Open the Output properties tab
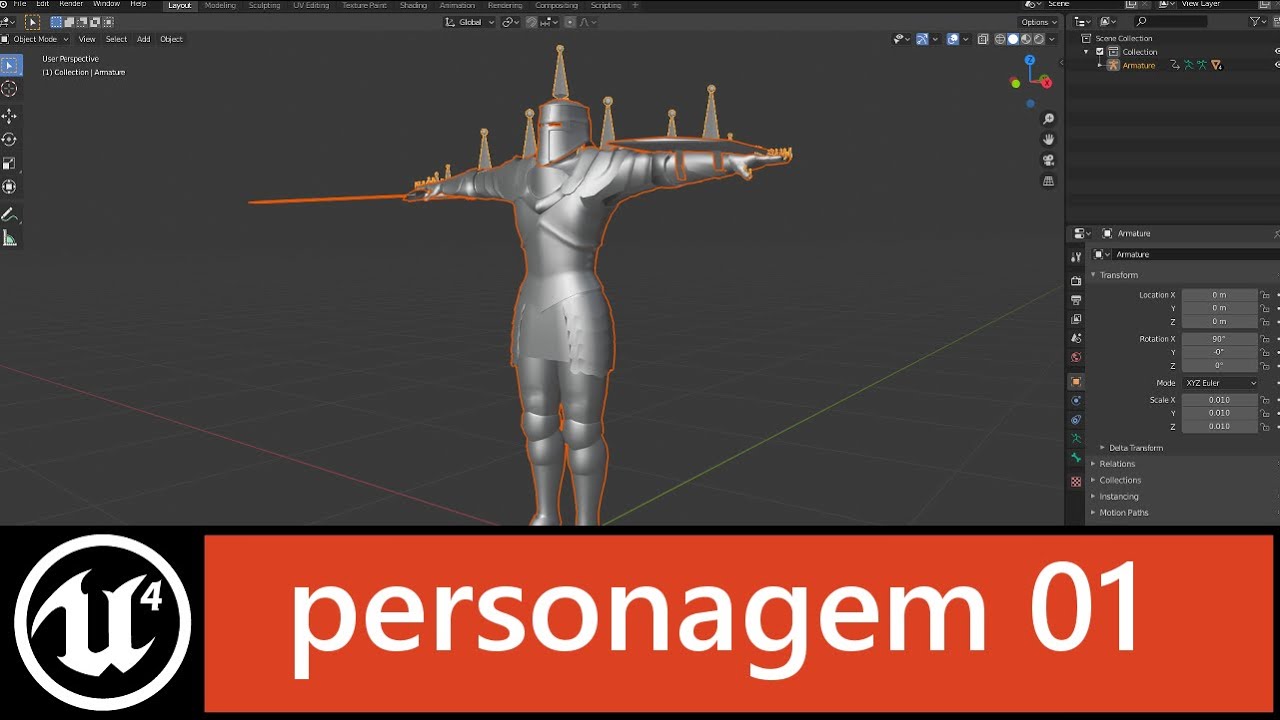Image resolution: width=1280 pixels, height=720 pixels. click(x=1076, y=300)
